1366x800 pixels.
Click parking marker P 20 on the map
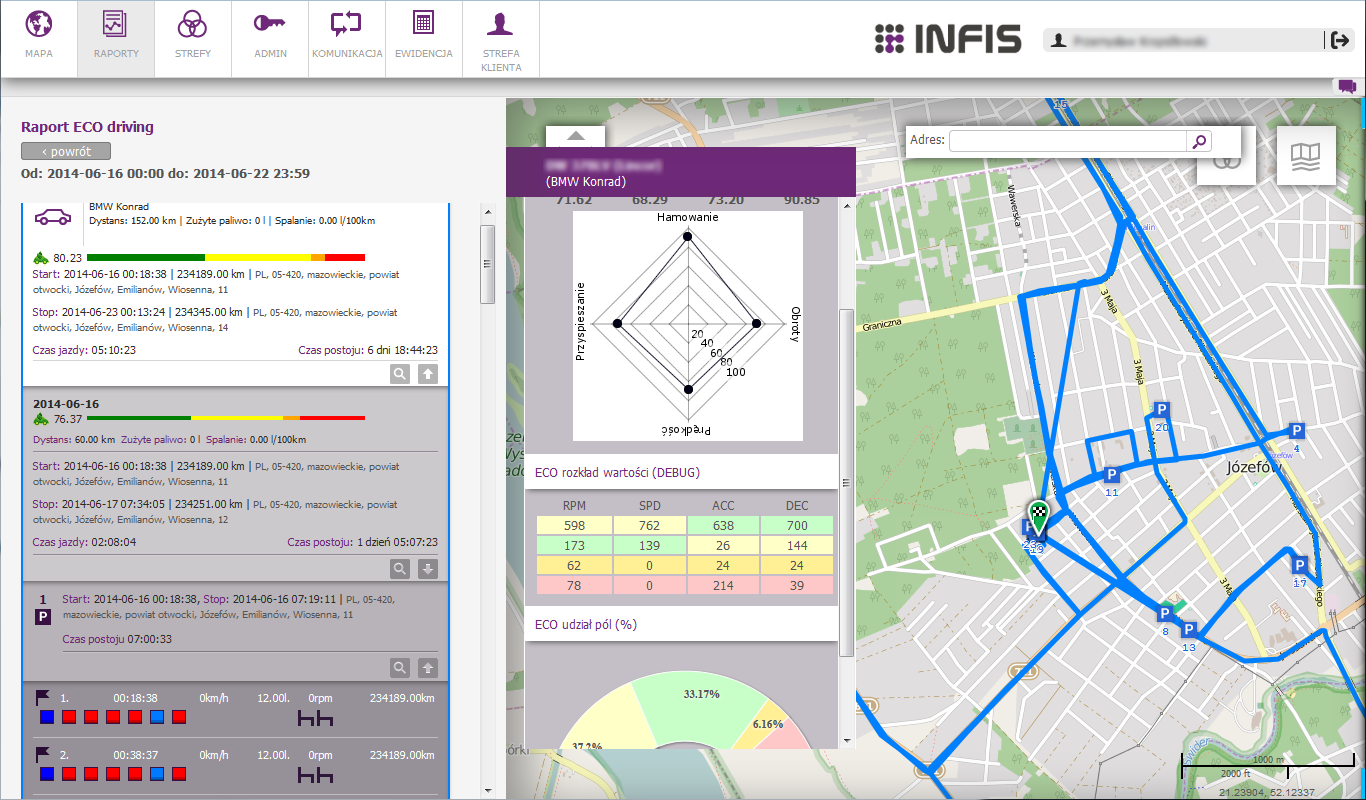point(1162,411)
